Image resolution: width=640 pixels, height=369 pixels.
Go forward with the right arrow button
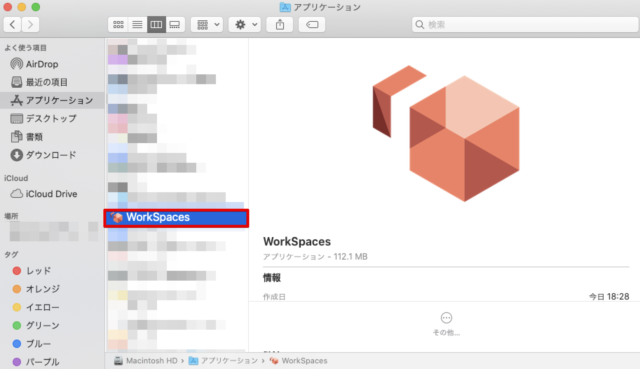(x=31, y=25)
